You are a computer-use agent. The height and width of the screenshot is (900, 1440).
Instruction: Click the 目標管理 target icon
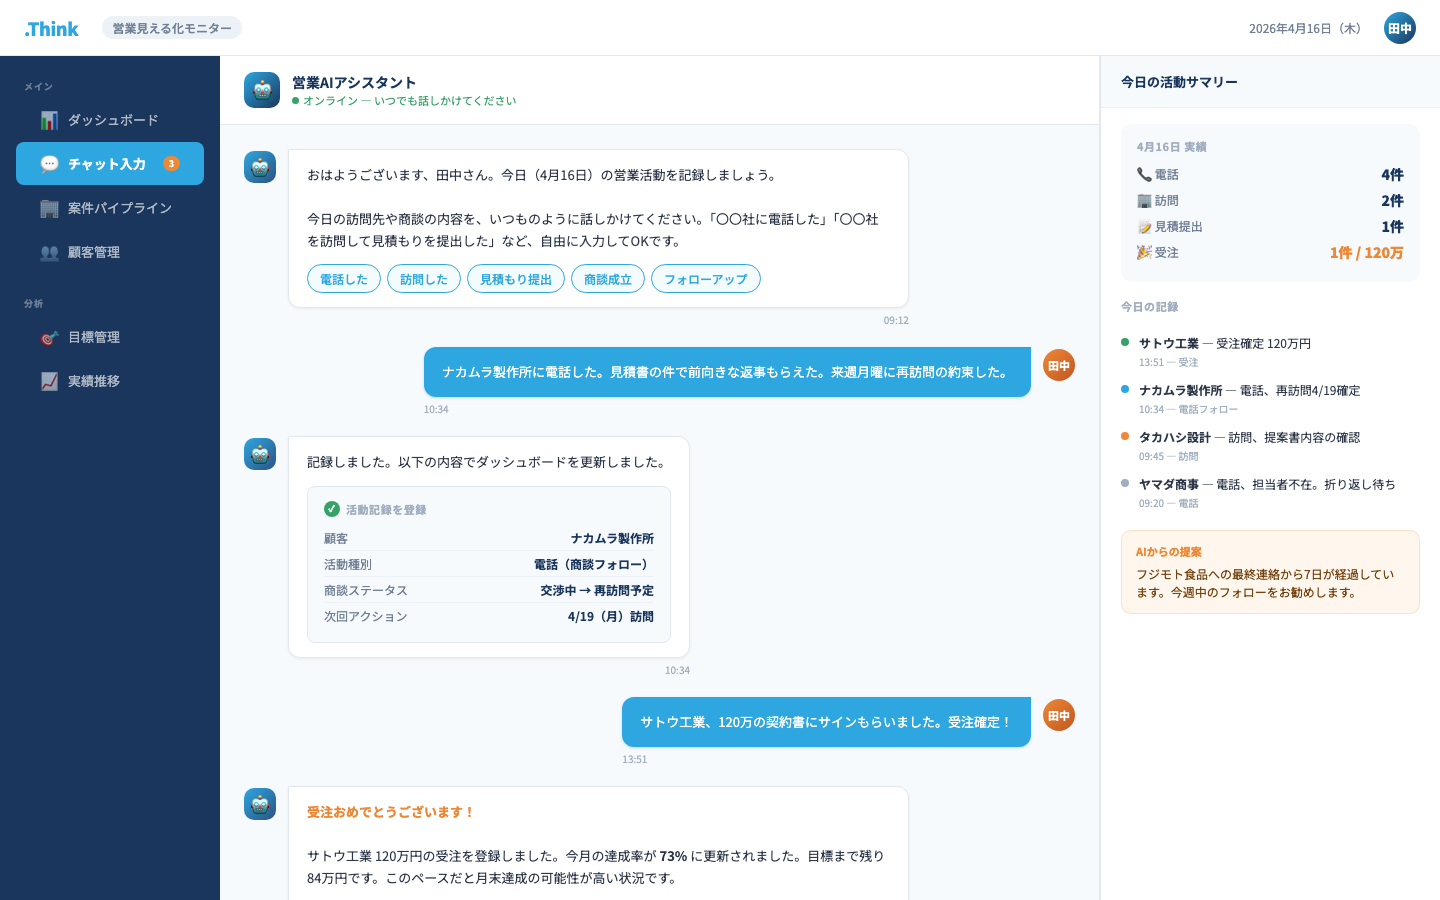(49, 337)
